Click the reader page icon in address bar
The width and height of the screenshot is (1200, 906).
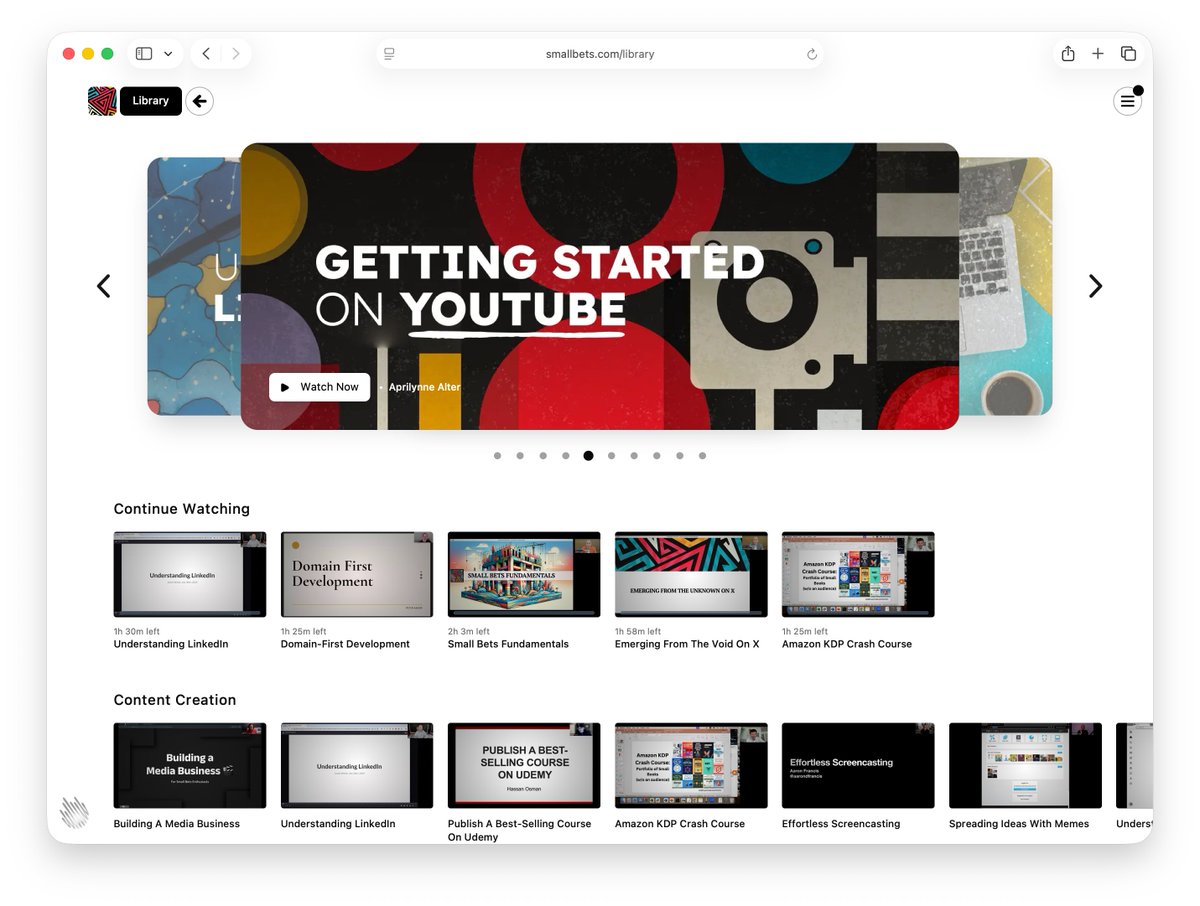(x=390, y=54)
